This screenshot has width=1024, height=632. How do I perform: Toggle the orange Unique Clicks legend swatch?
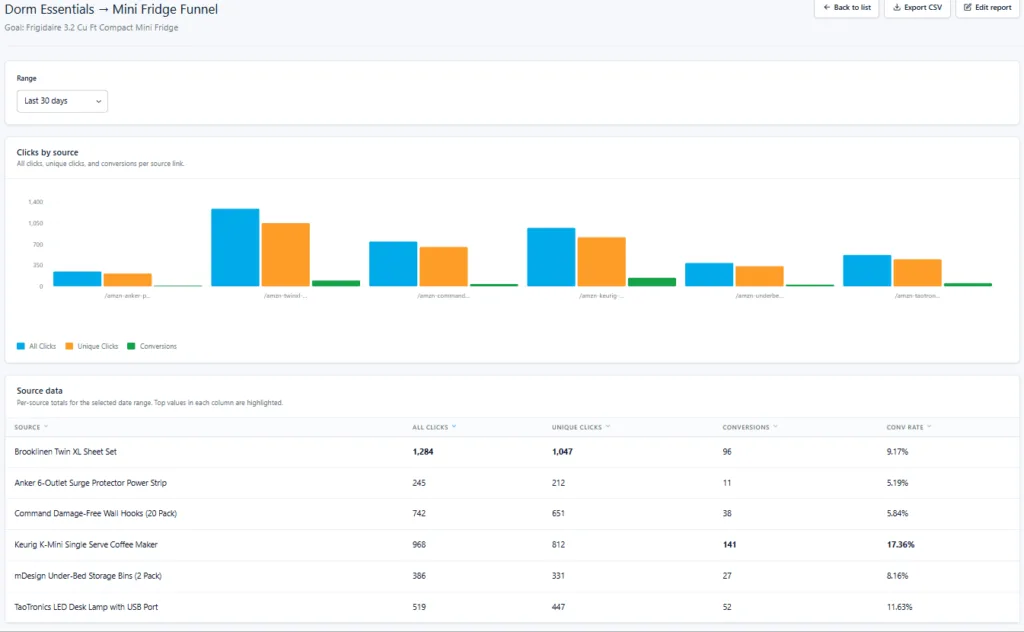[x=69, y=346]
